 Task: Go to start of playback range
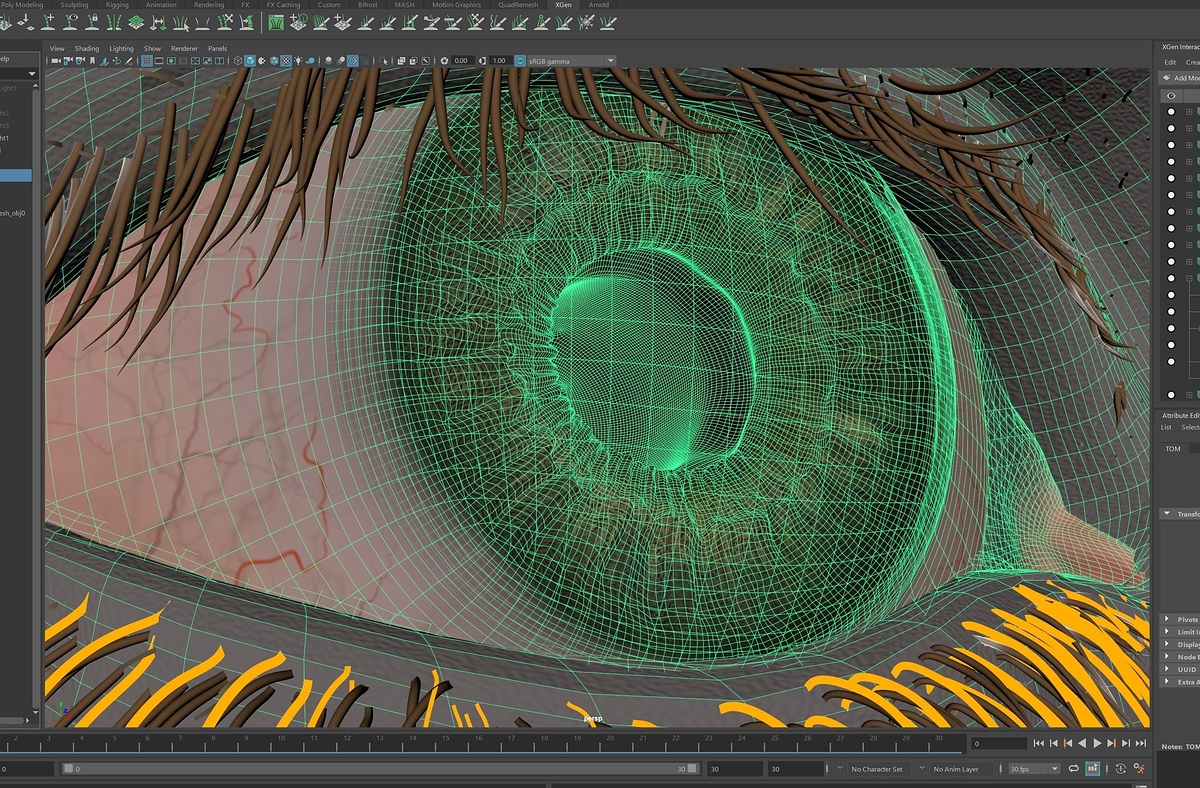point(1039,743)
